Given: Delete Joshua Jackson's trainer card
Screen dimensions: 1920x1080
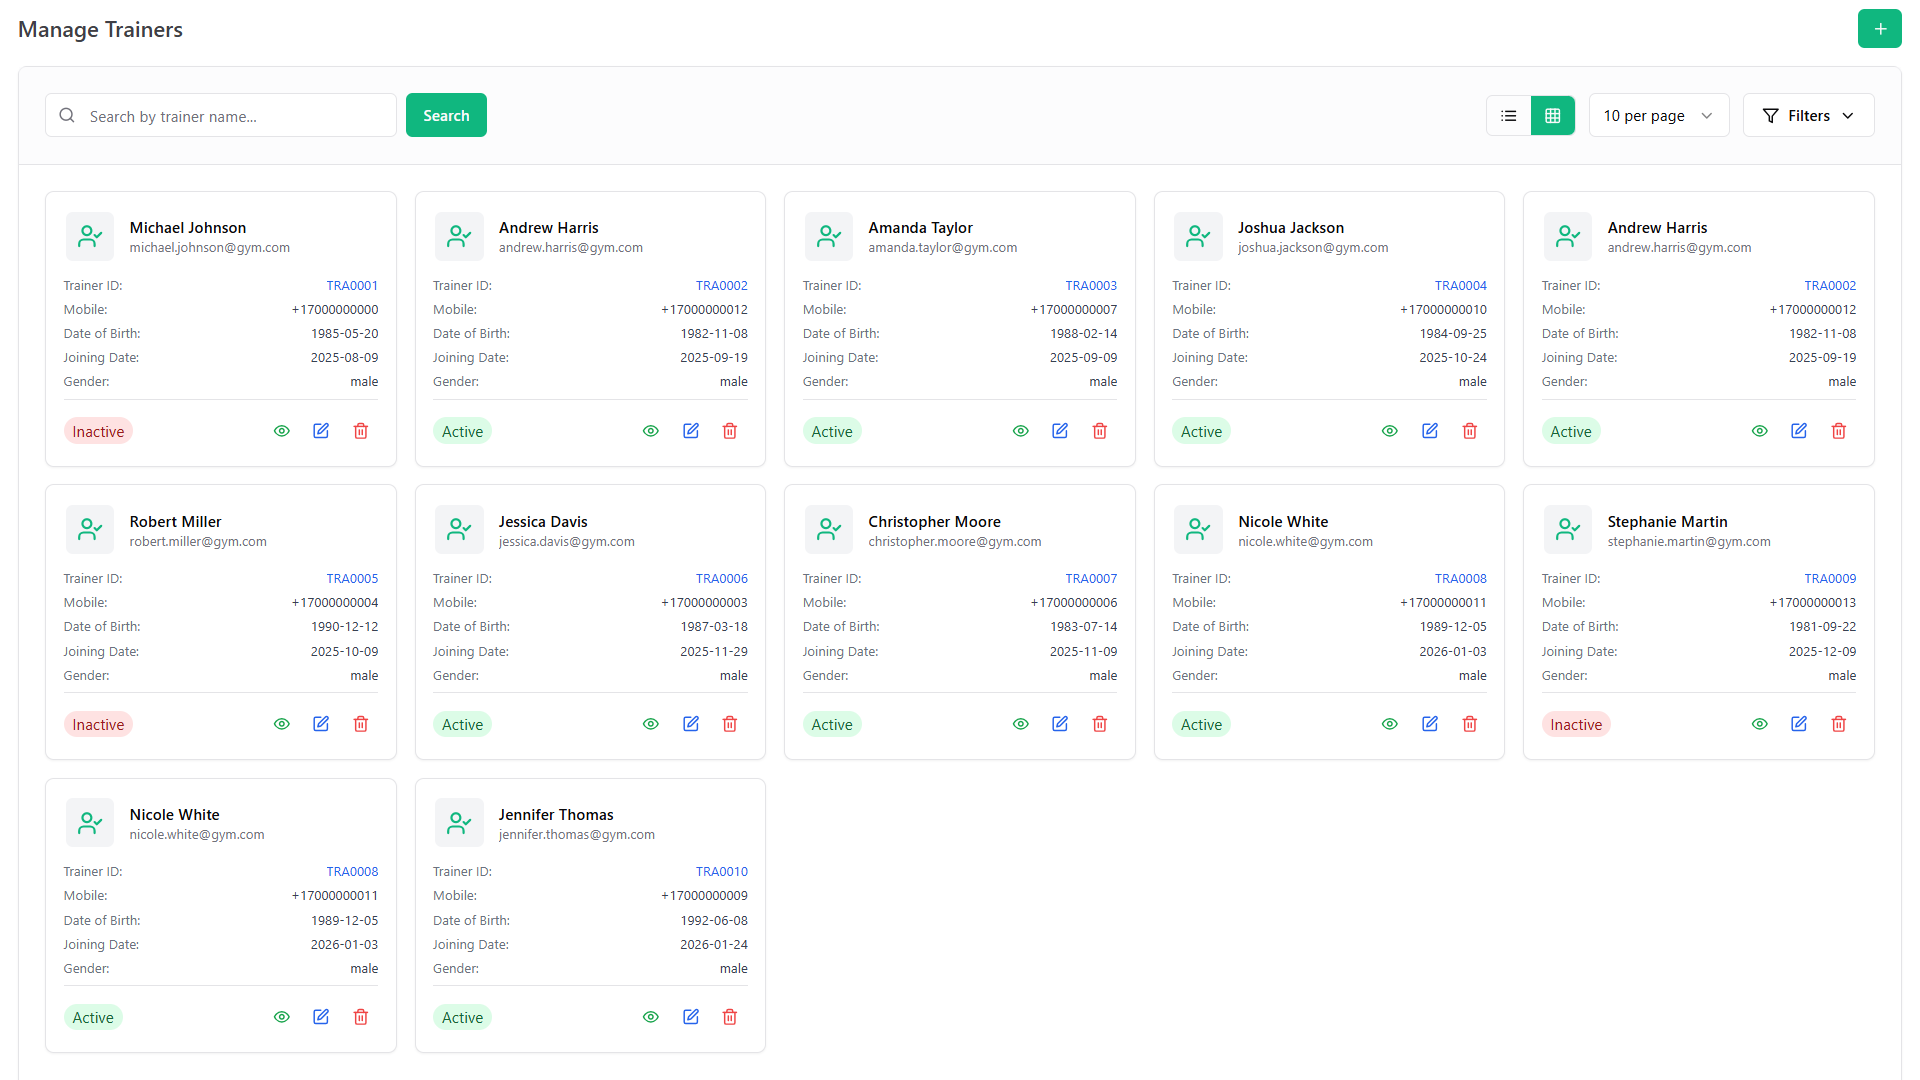Looking at the screenshot, I should [x=1470, y=431].
